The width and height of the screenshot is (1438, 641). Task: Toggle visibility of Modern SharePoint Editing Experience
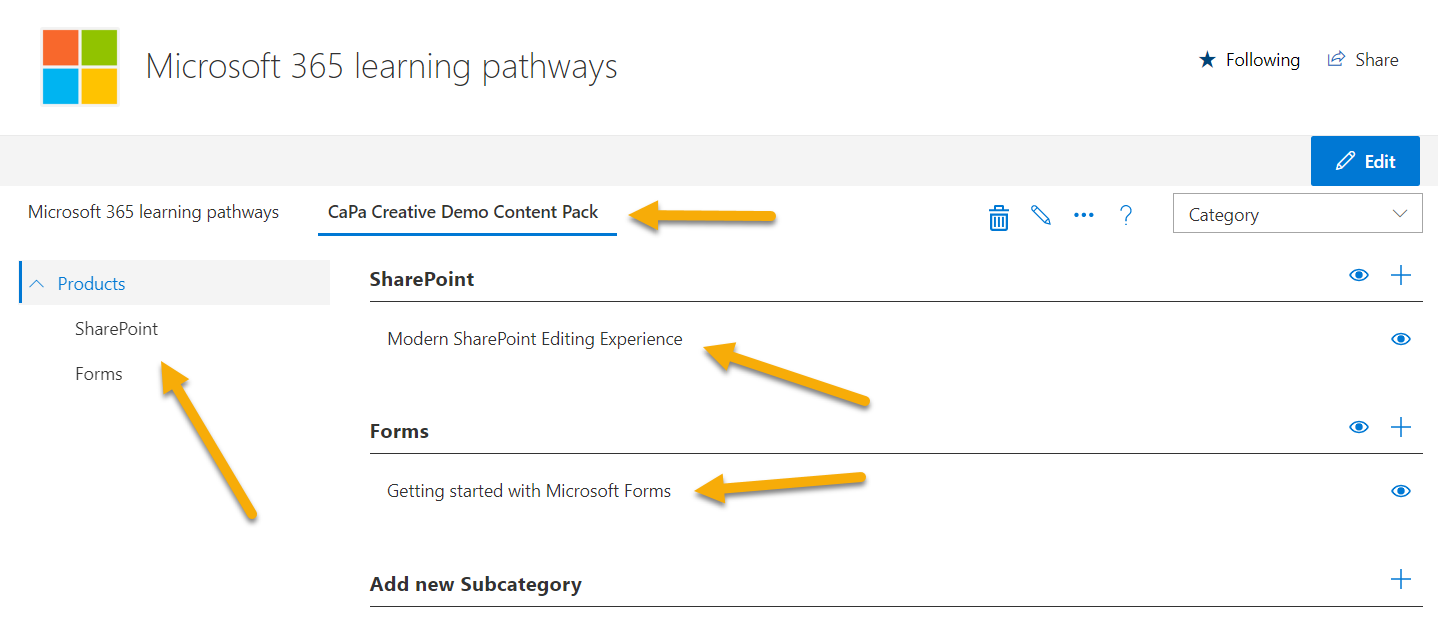pyautogui.click(x=1400, y=339)
